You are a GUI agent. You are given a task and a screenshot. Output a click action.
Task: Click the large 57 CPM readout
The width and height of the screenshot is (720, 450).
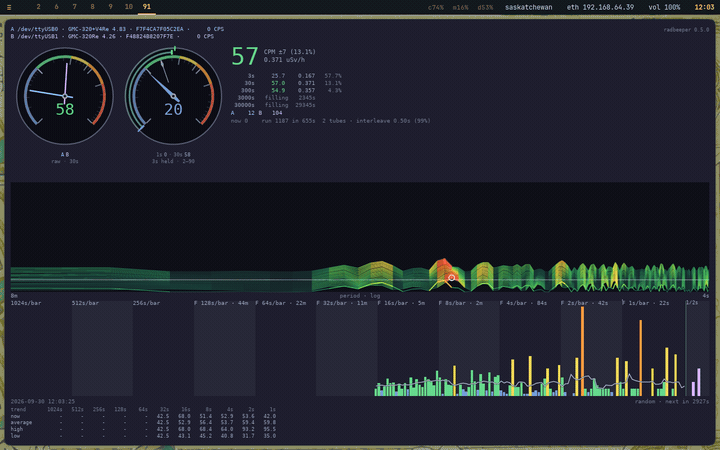244,56
